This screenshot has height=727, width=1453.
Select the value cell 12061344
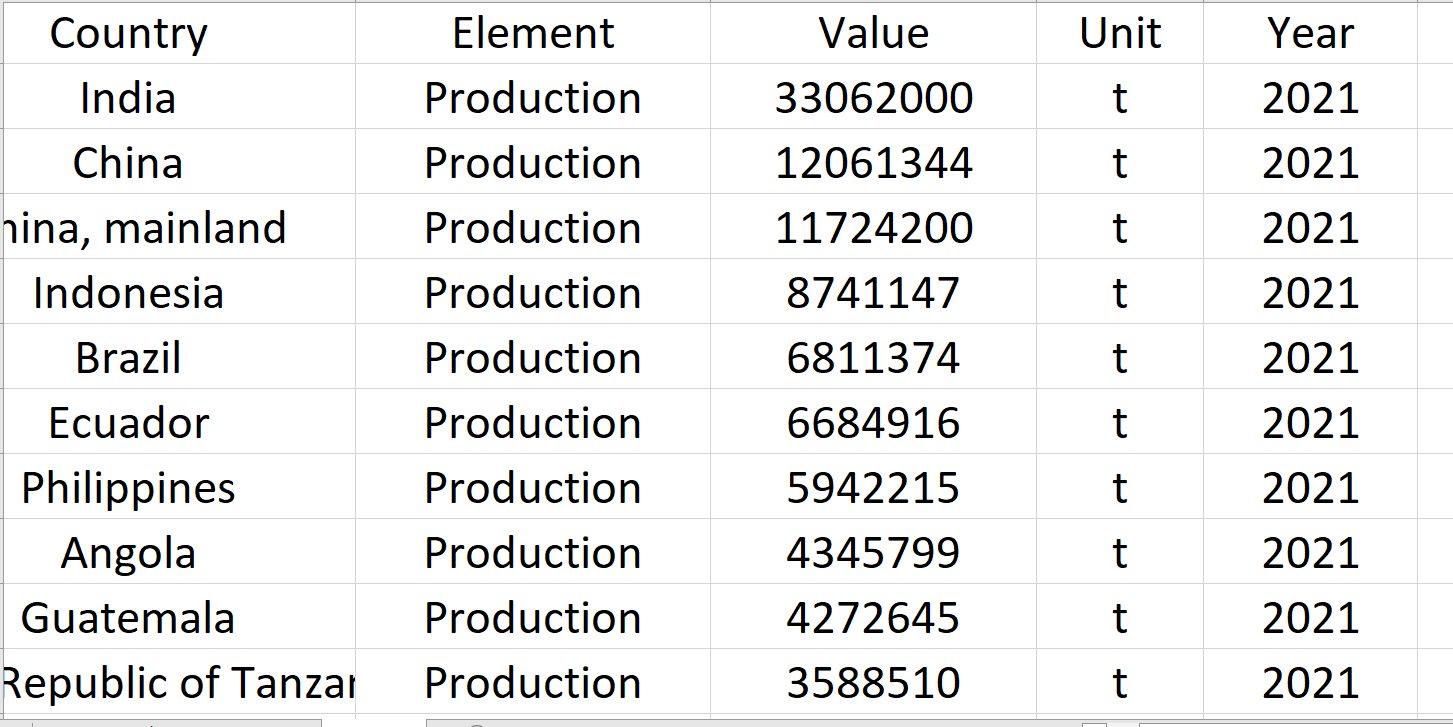coord(873,162)
